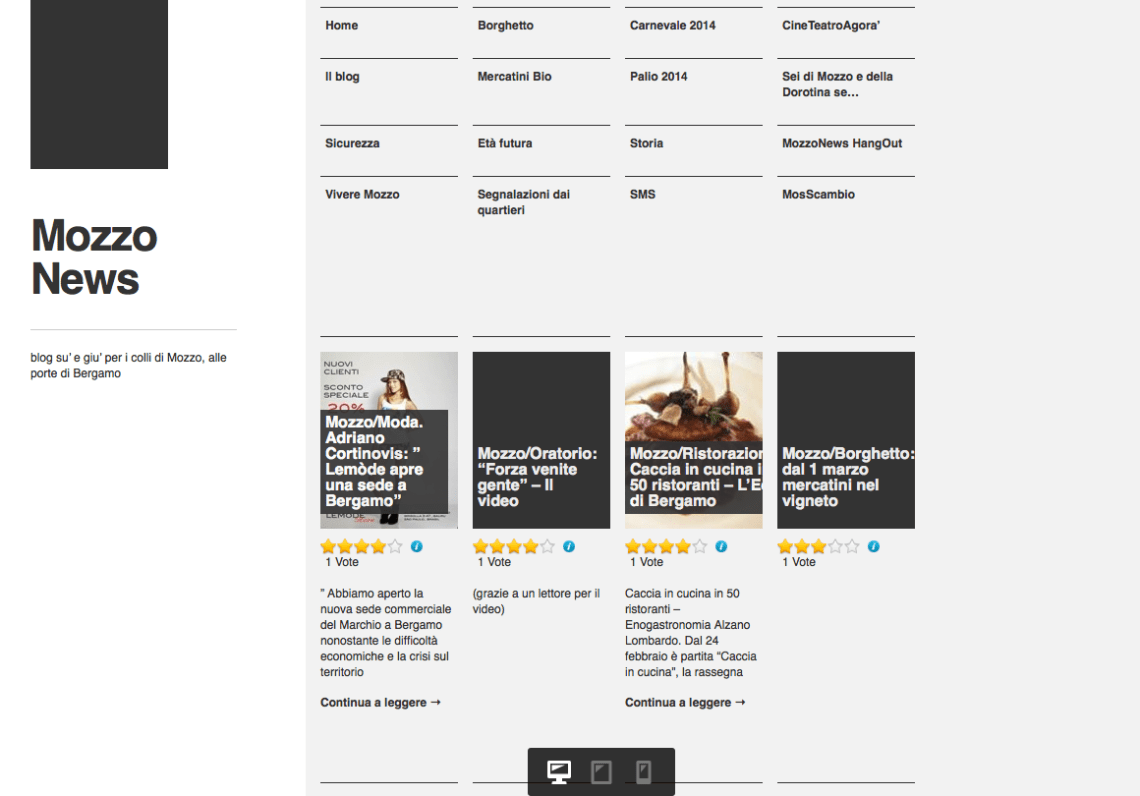Rate Mozzo/Moda post five stars

tap(395, 547)
